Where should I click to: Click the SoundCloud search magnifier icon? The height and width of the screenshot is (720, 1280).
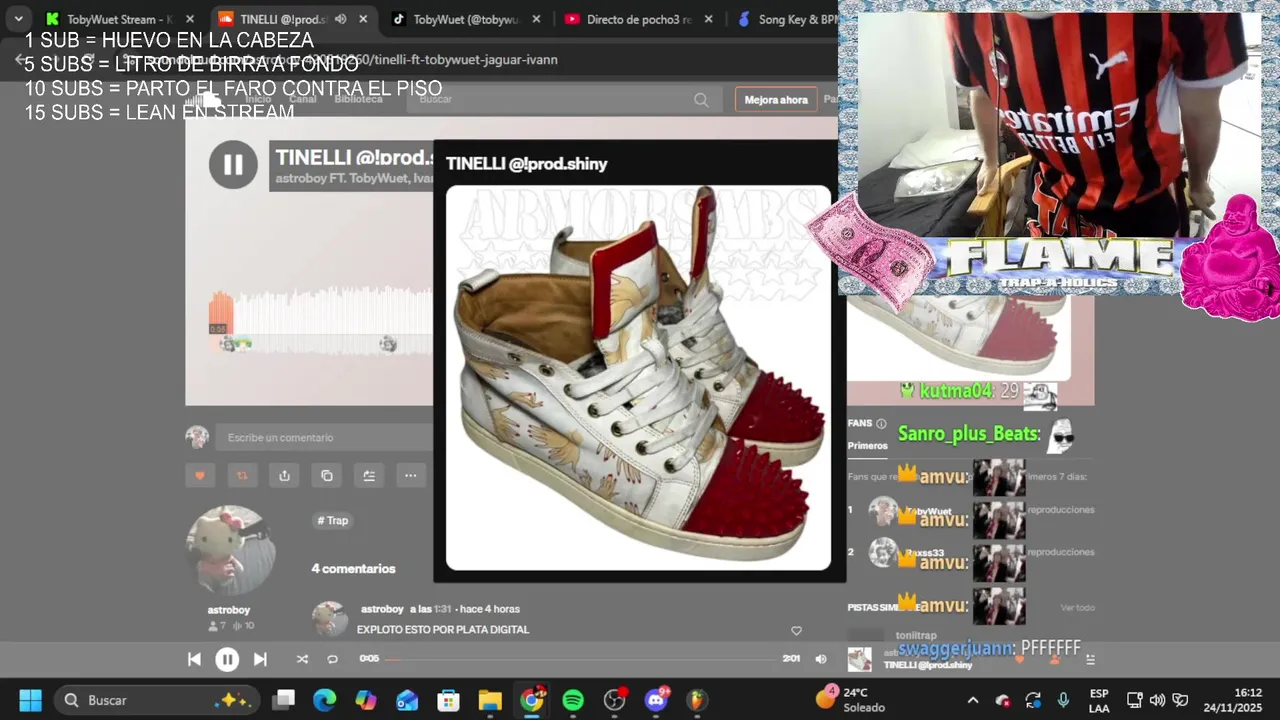701,100
